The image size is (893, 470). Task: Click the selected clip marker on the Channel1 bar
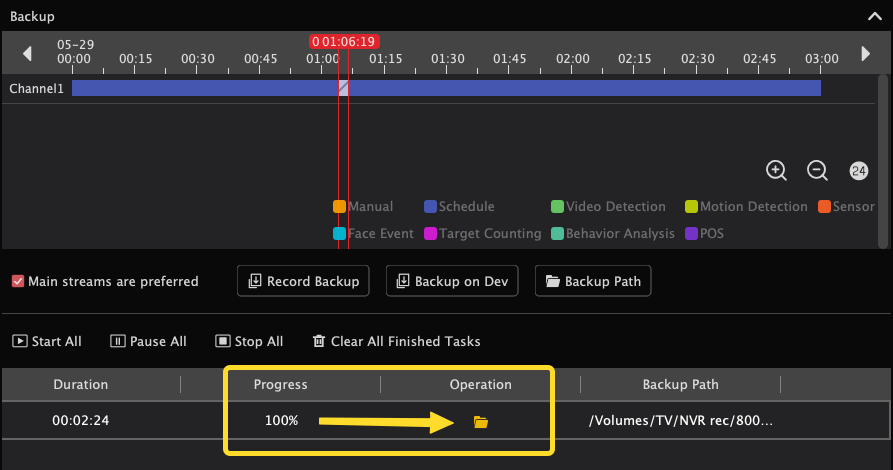tap(343, 88)
